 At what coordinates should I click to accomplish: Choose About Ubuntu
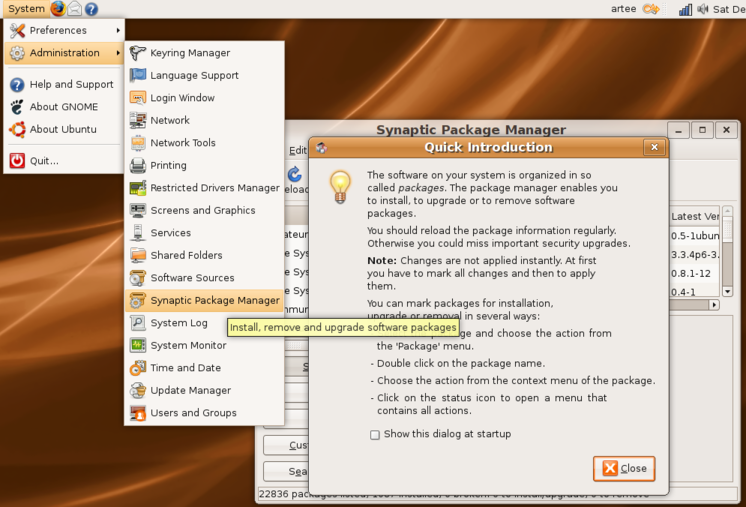[x=64, y=129]
